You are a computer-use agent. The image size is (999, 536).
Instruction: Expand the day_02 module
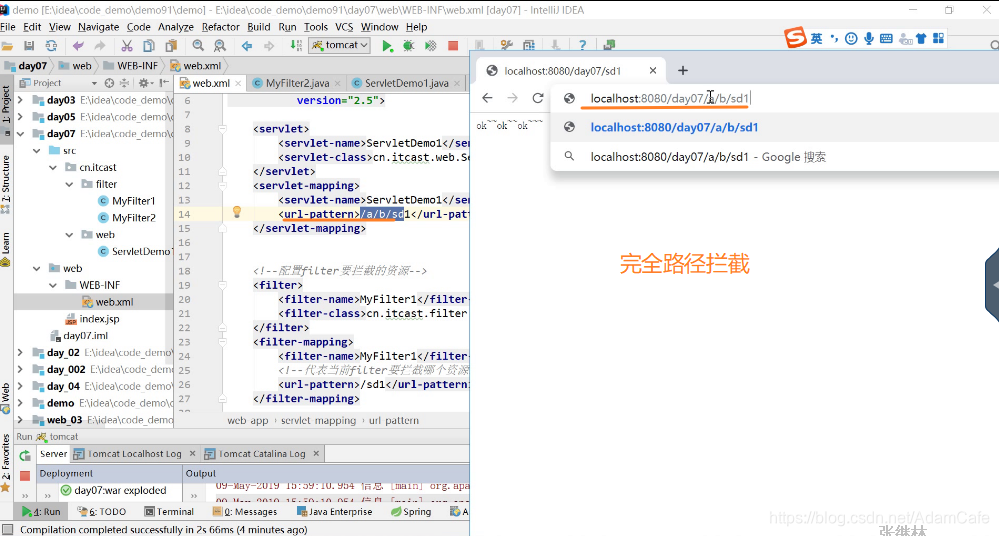tap(20, 352)
